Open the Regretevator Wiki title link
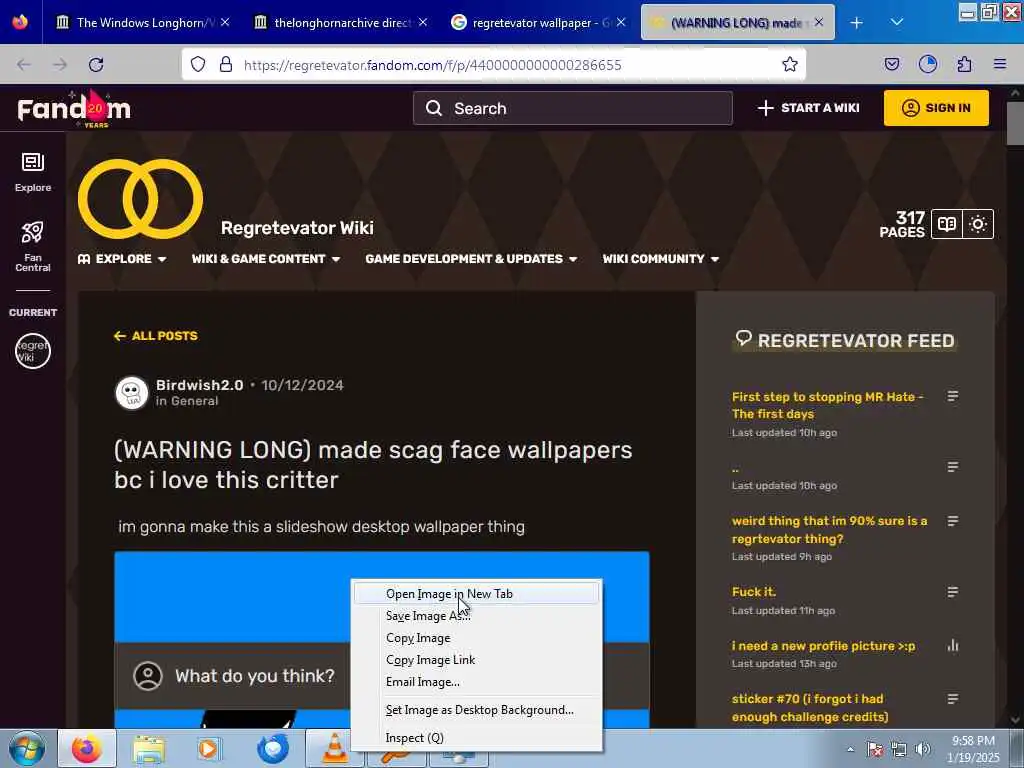The width and height of the screenshot is (1024, 768). point(297,228)
